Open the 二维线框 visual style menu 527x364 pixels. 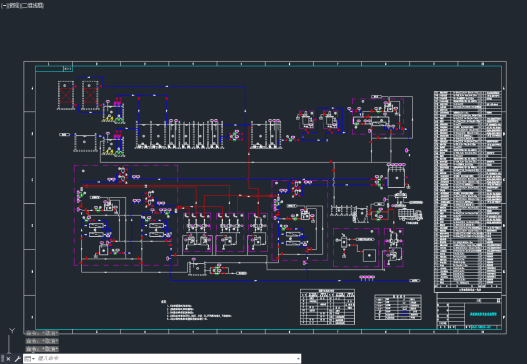[x=33, y=6]
